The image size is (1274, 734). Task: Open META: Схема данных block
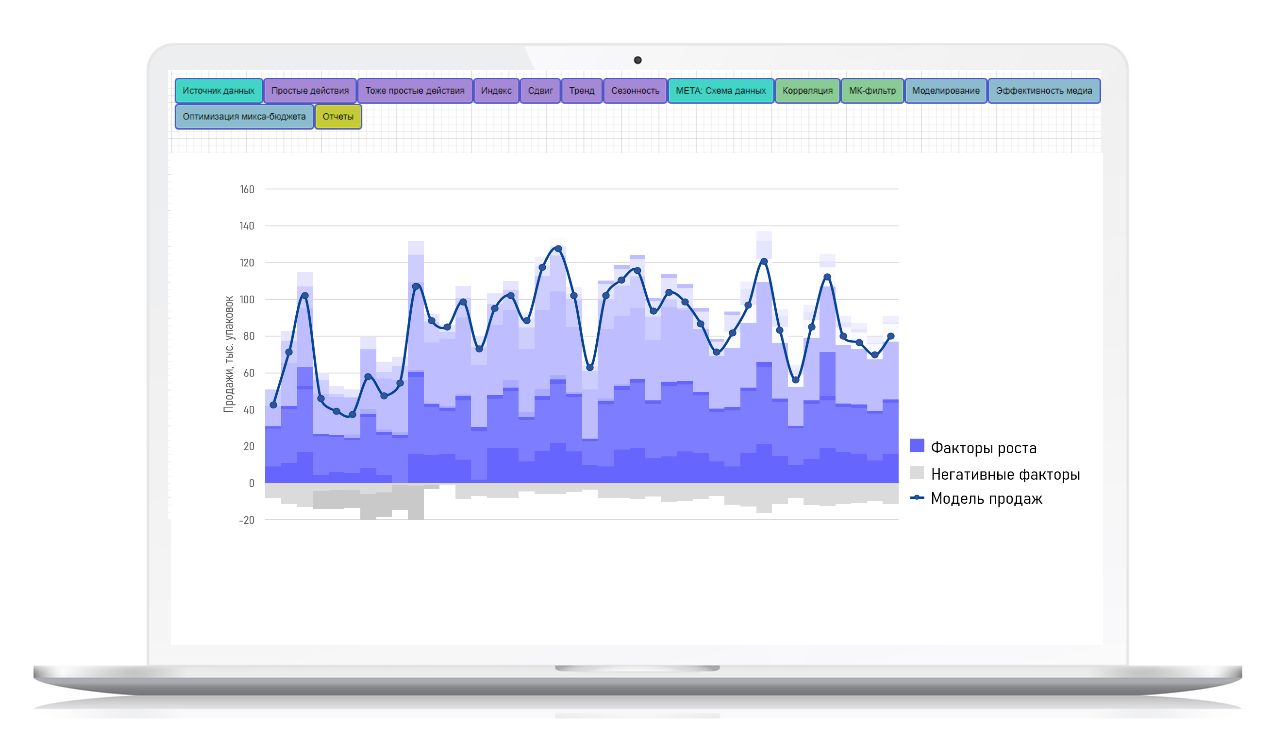click(x=721, y=91)
